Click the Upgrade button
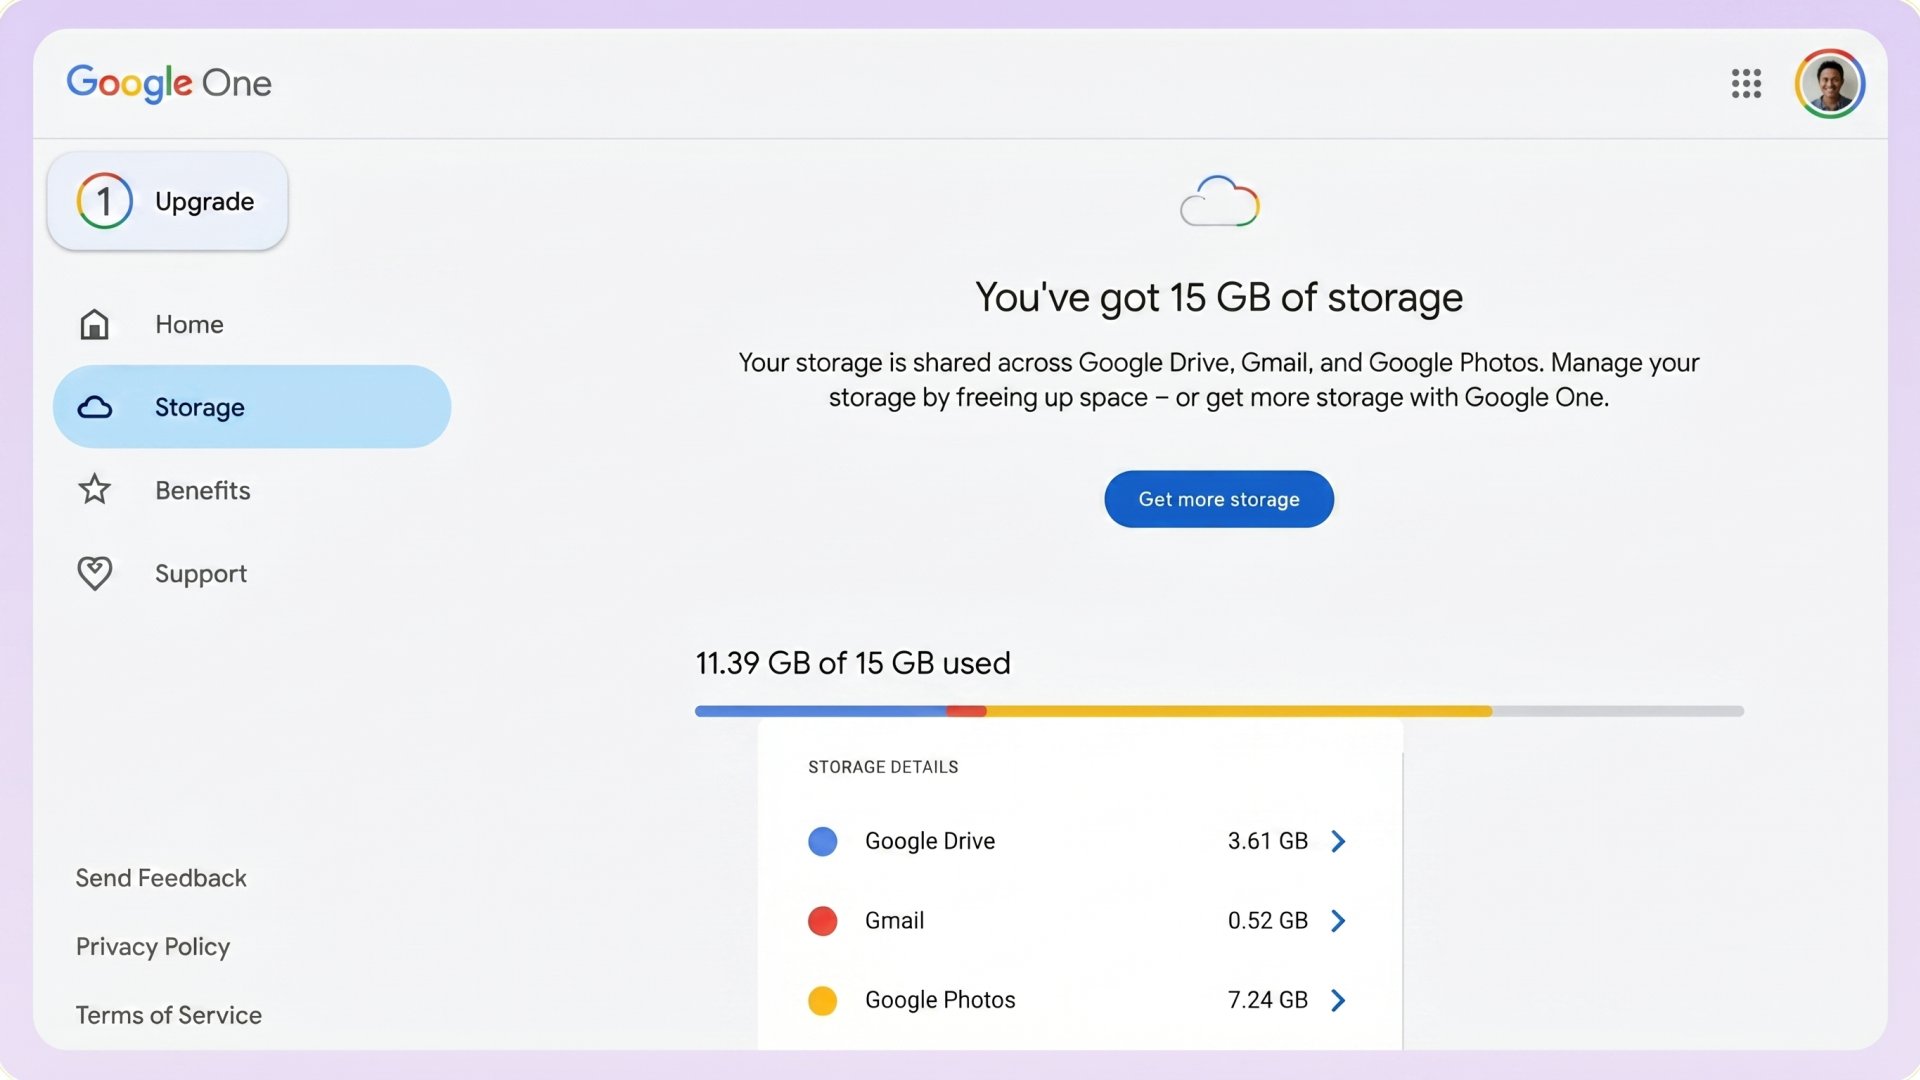 point(167,201)
